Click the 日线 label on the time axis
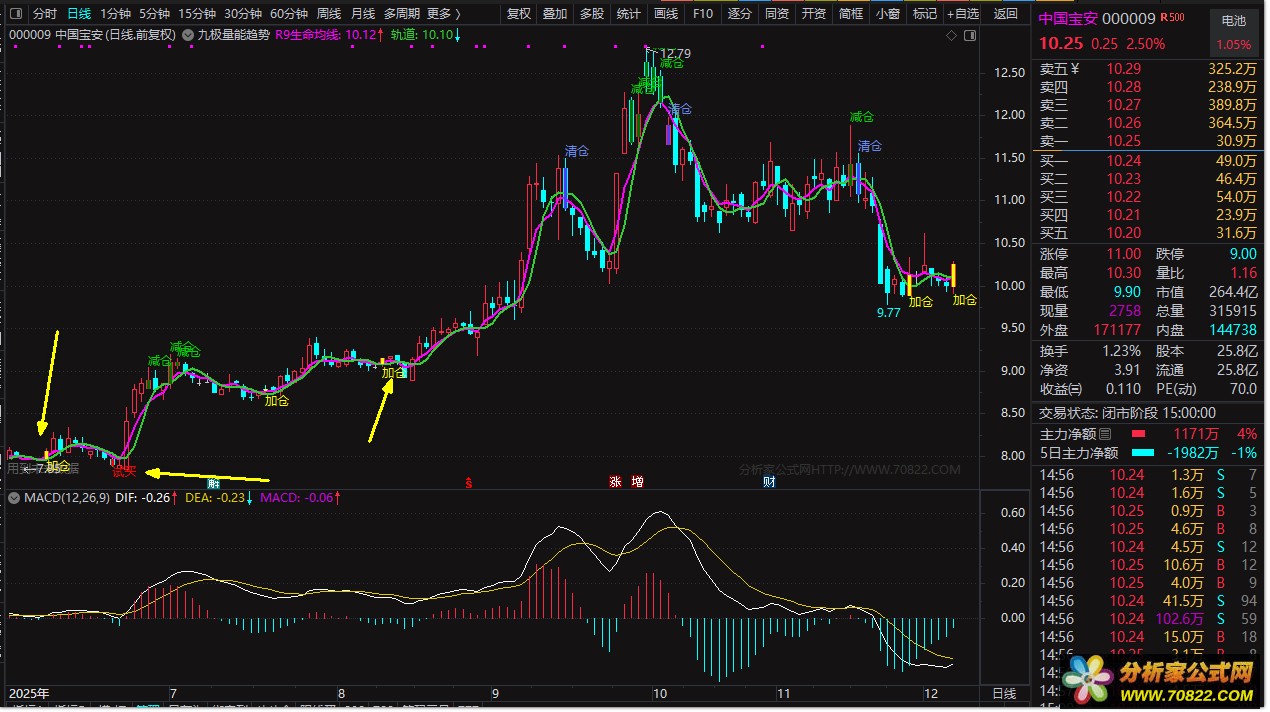The width and height of the screenshot is (1270, 712). pyautogui.click(x=1004, y=693)
